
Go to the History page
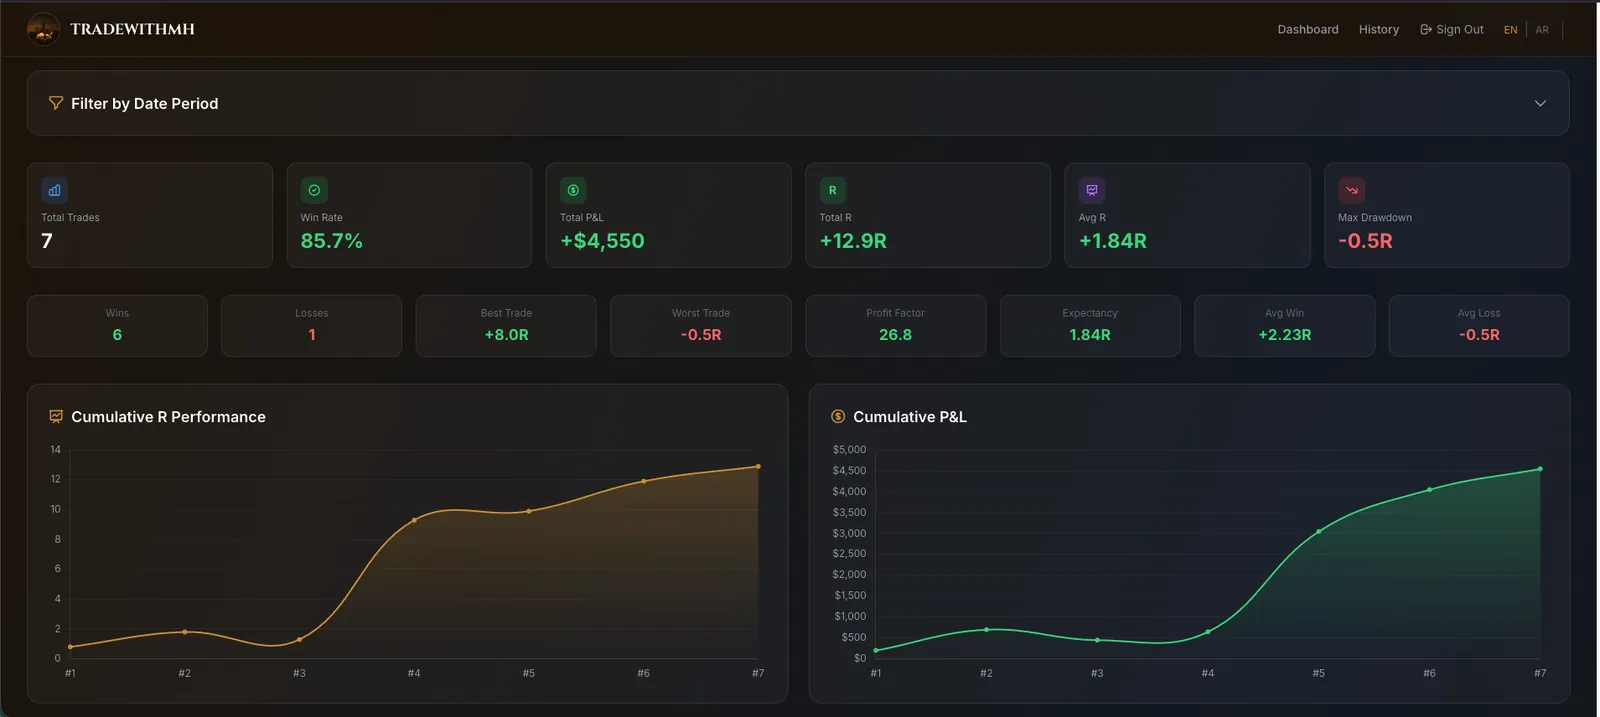(x=1379, y=30)
